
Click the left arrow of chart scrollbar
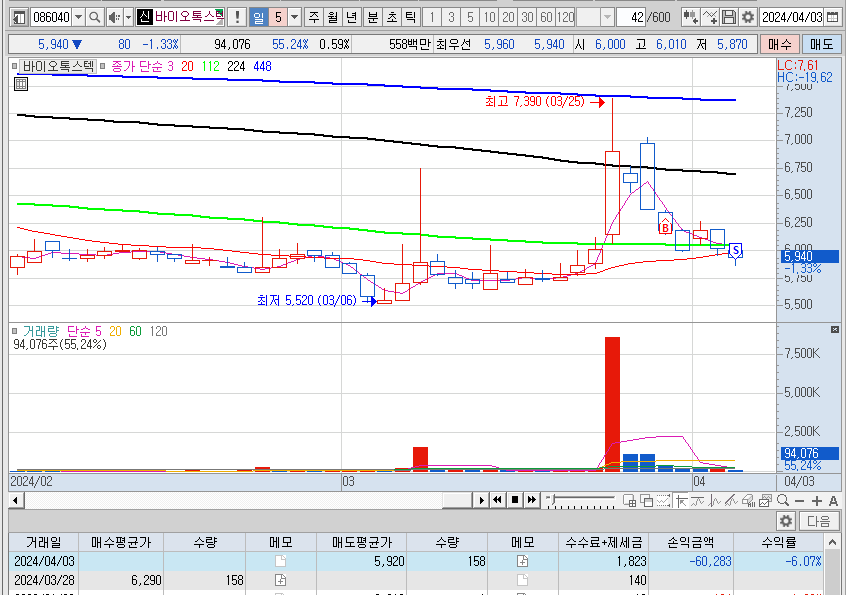[15, 501]
